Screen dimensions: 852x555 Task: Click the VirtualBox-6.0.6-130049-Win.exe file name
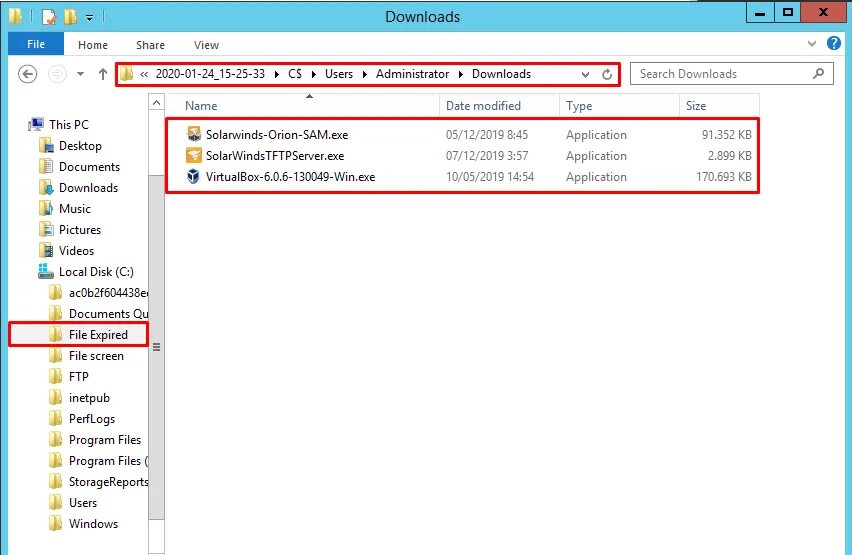pyautogui.click(x=290, y=177)
